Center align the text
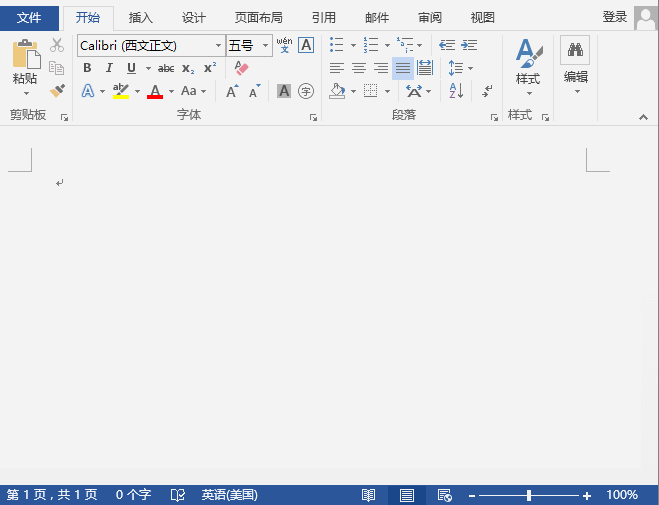 pyautogui.click(x=359, y=68)
